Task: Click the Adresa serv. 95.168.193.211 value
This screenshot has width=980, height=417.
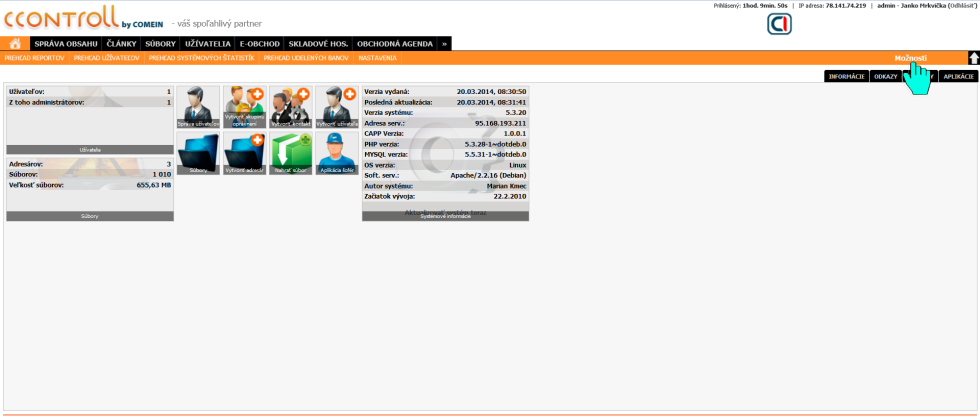Action: coord(501,123)
